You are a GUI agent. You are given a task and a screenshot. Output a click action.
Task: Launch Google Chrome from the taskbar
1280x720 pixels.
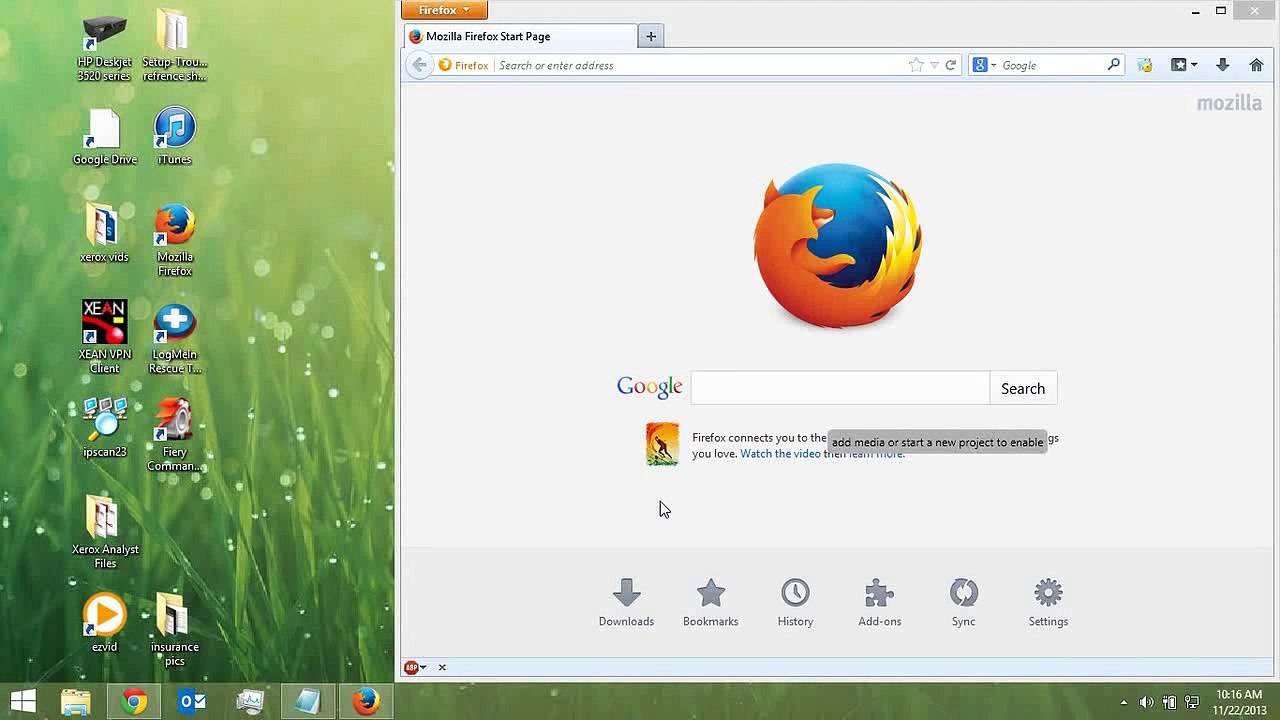[x=134, y=702]
